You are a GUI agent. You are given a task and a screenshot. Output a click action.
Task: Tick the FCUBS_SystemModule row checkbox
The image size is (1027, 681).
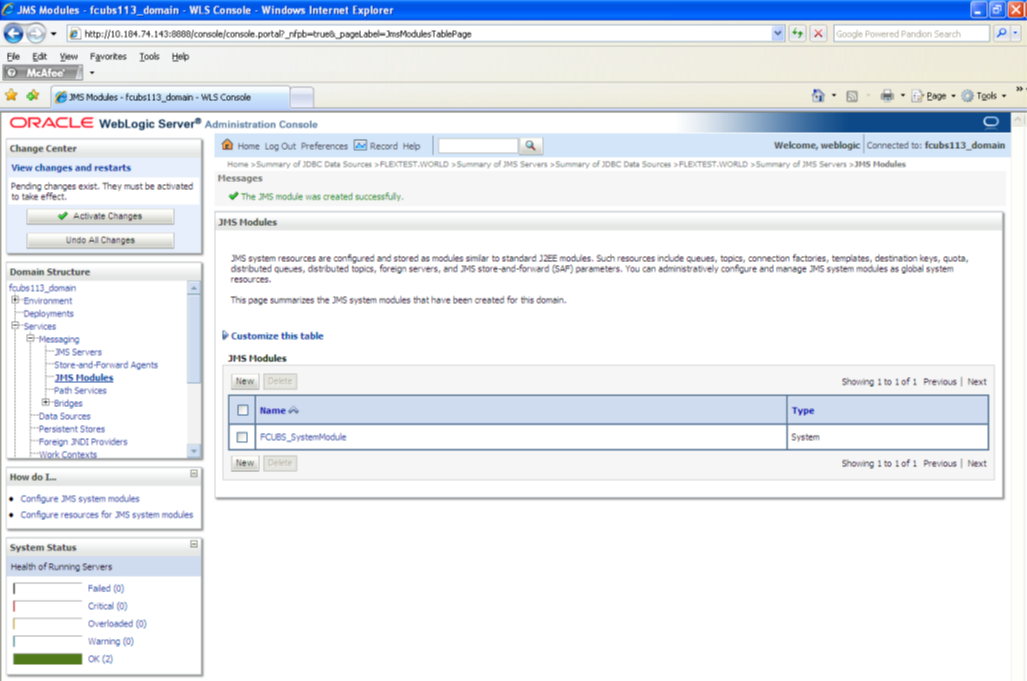242,437
